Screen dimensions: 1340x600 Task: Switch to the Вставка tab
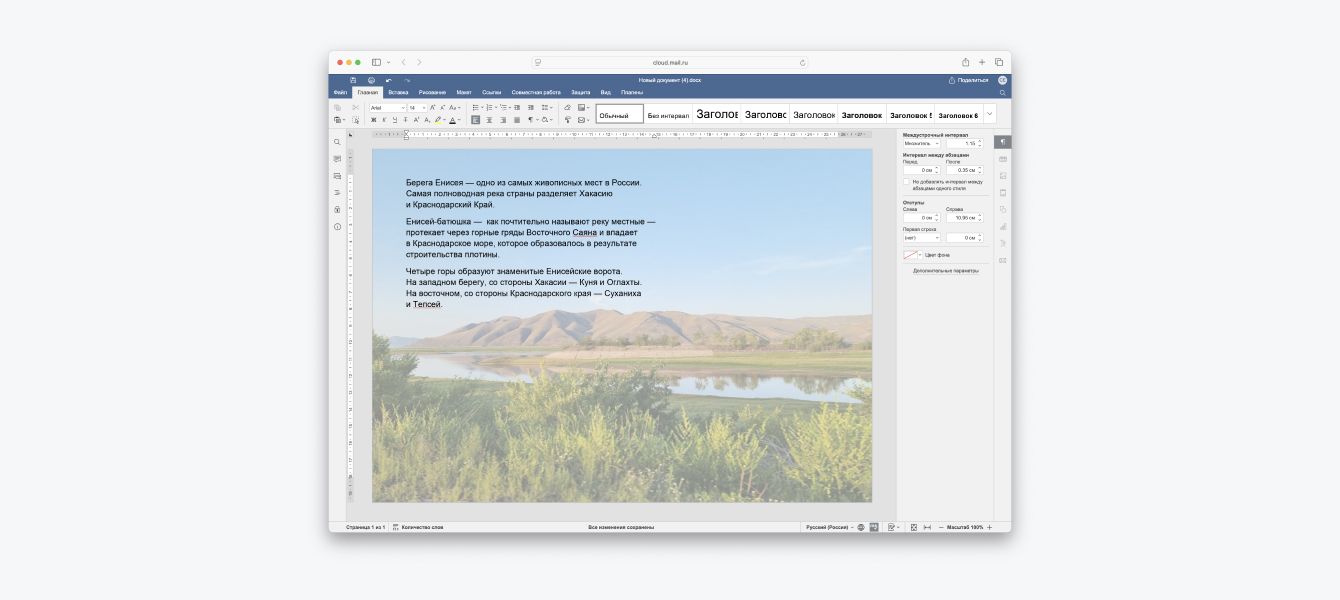(398, 92)
